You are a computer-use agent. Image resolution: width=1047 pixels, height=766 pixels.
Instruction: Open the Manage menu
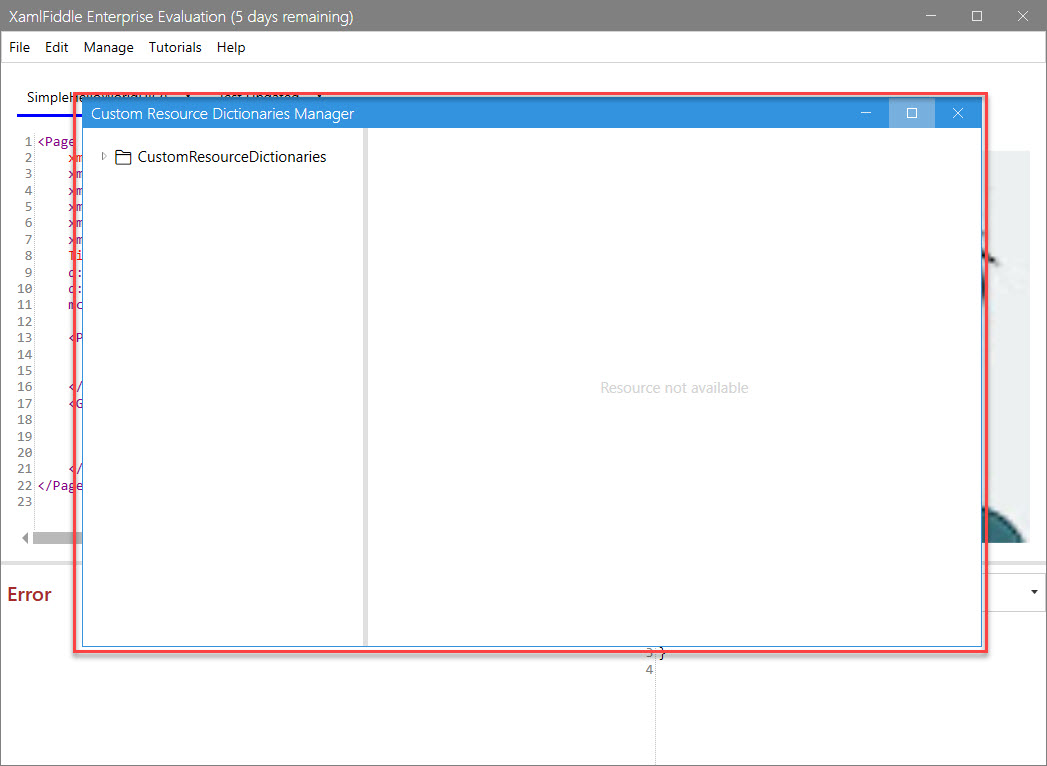click(108, 47)
